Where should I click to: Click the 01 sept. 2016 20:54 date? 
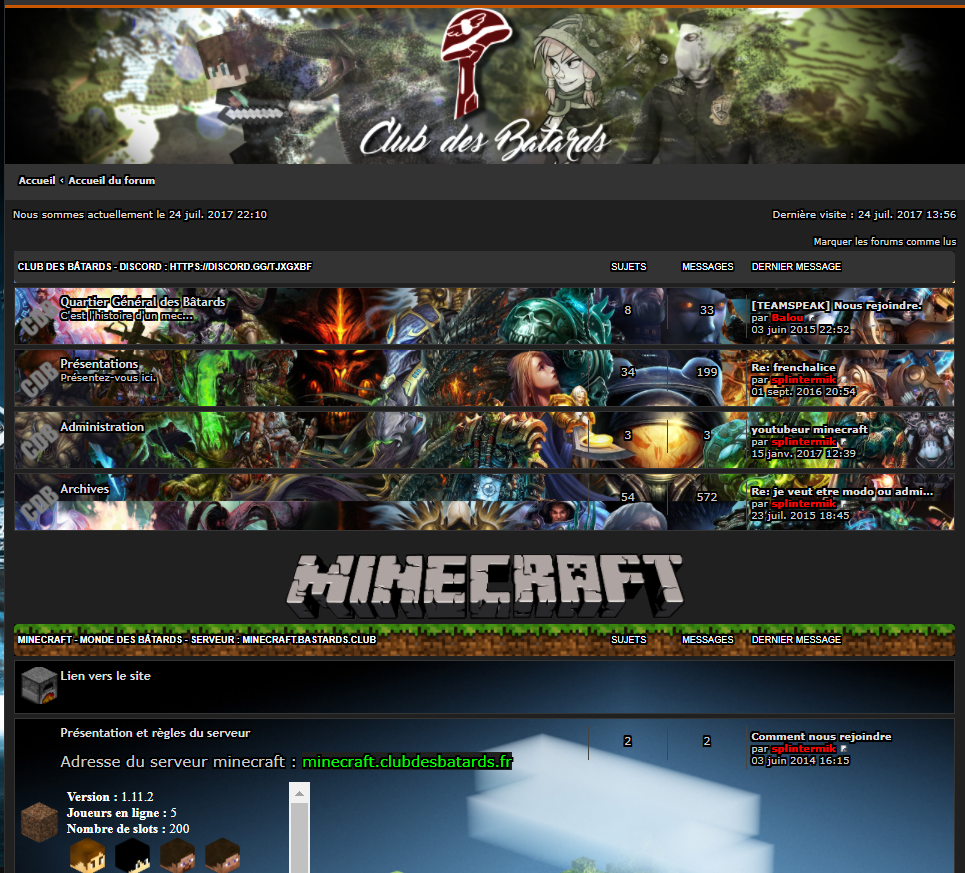[803, 392]
